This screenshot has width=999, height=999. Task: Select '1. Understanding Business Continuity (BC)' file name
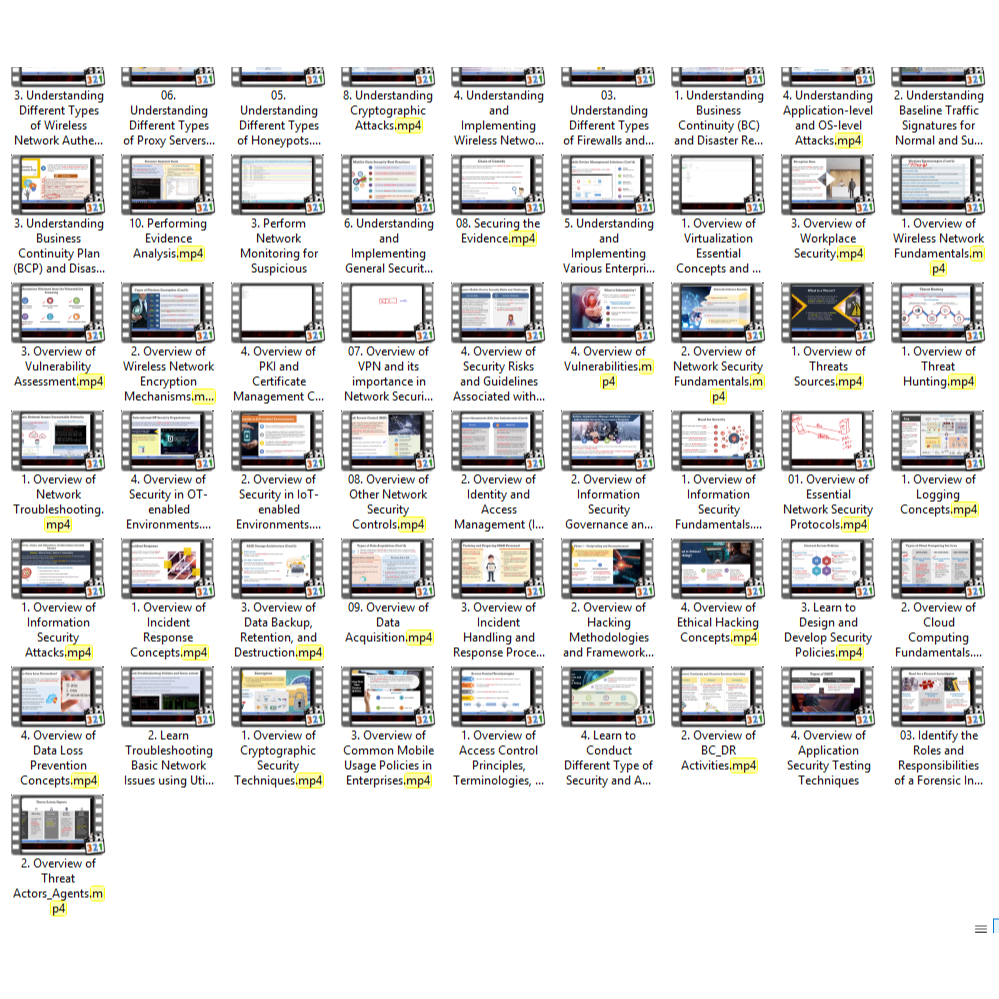coord(719,118)
